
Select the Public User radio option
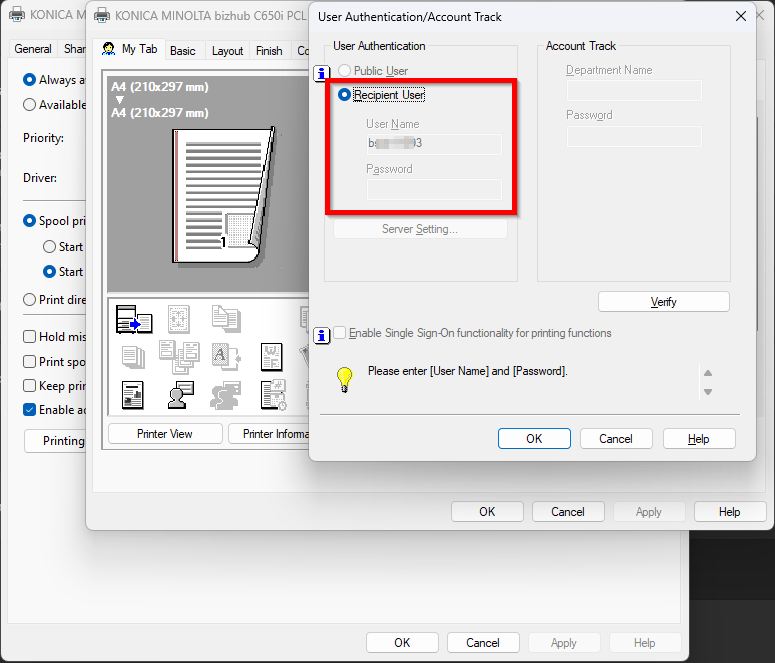coord(345,71)
